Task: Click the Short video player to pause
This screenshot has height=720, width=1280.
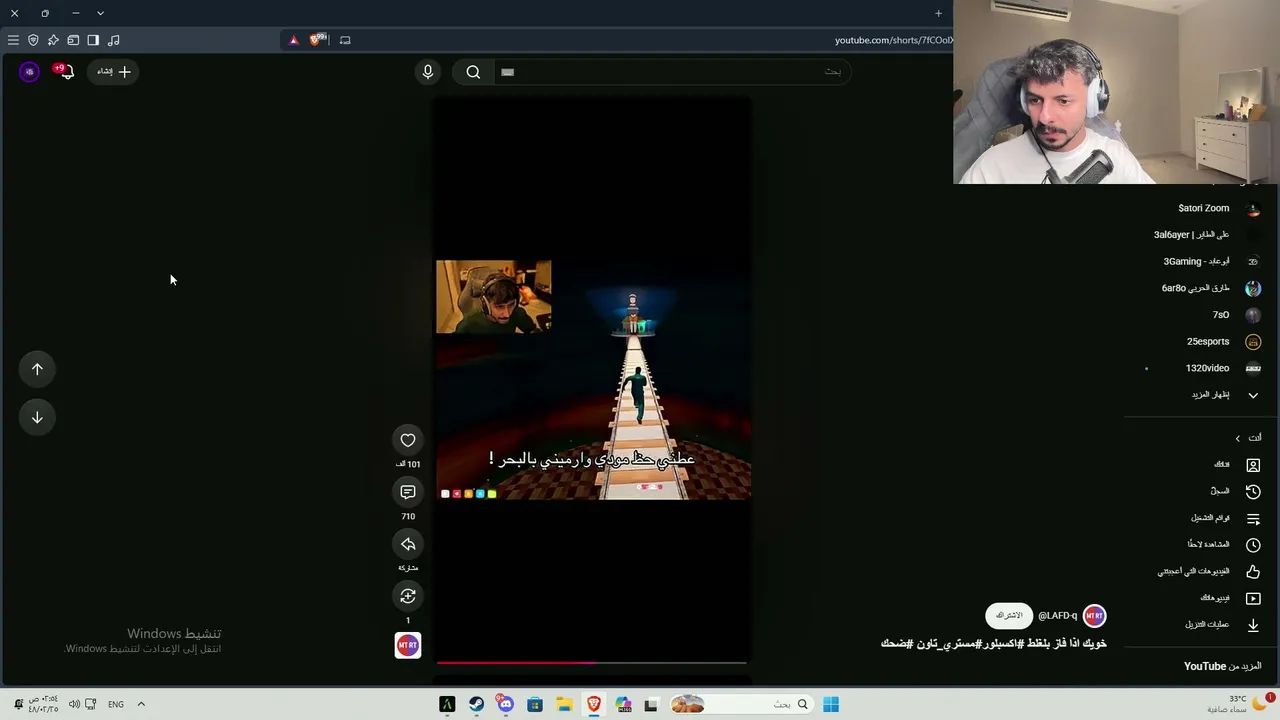Action: coord(593,380)
